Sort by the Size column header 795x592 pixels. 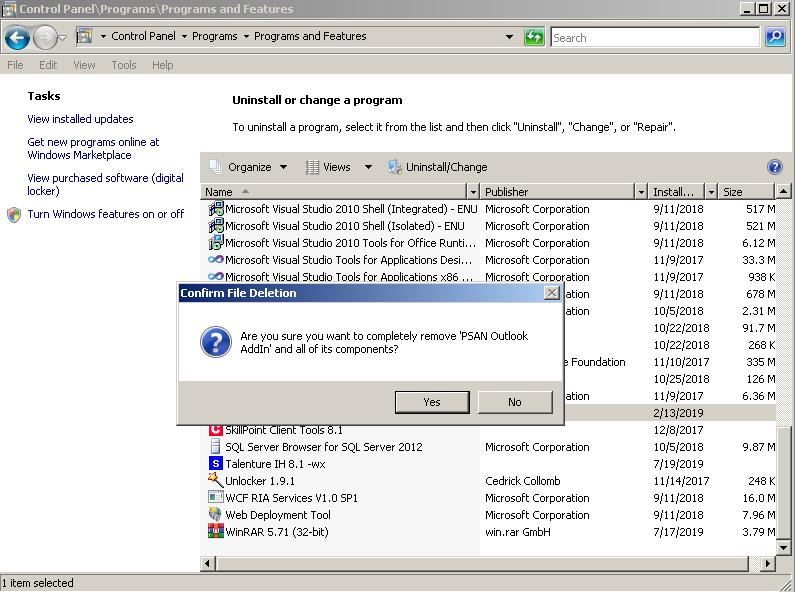(x=747, y=192)
